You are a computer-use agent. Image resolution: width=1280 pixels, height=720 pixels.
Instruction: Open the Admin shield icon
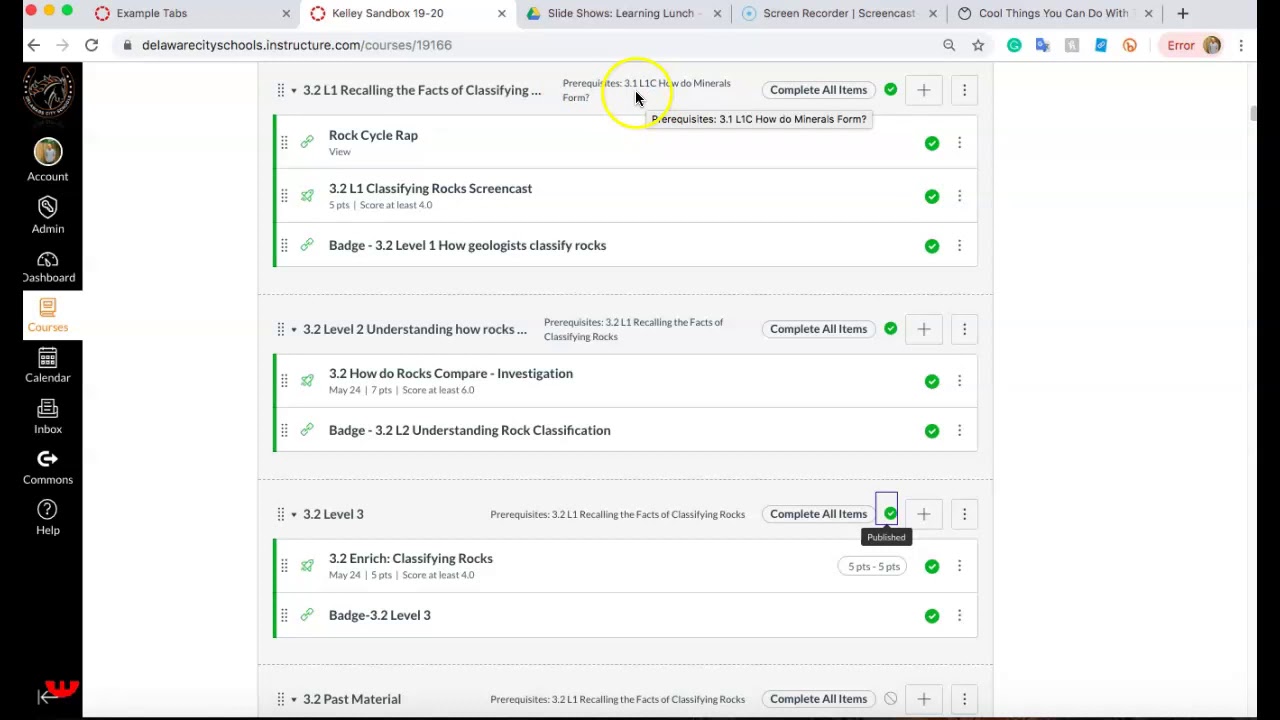pos(47,214)
